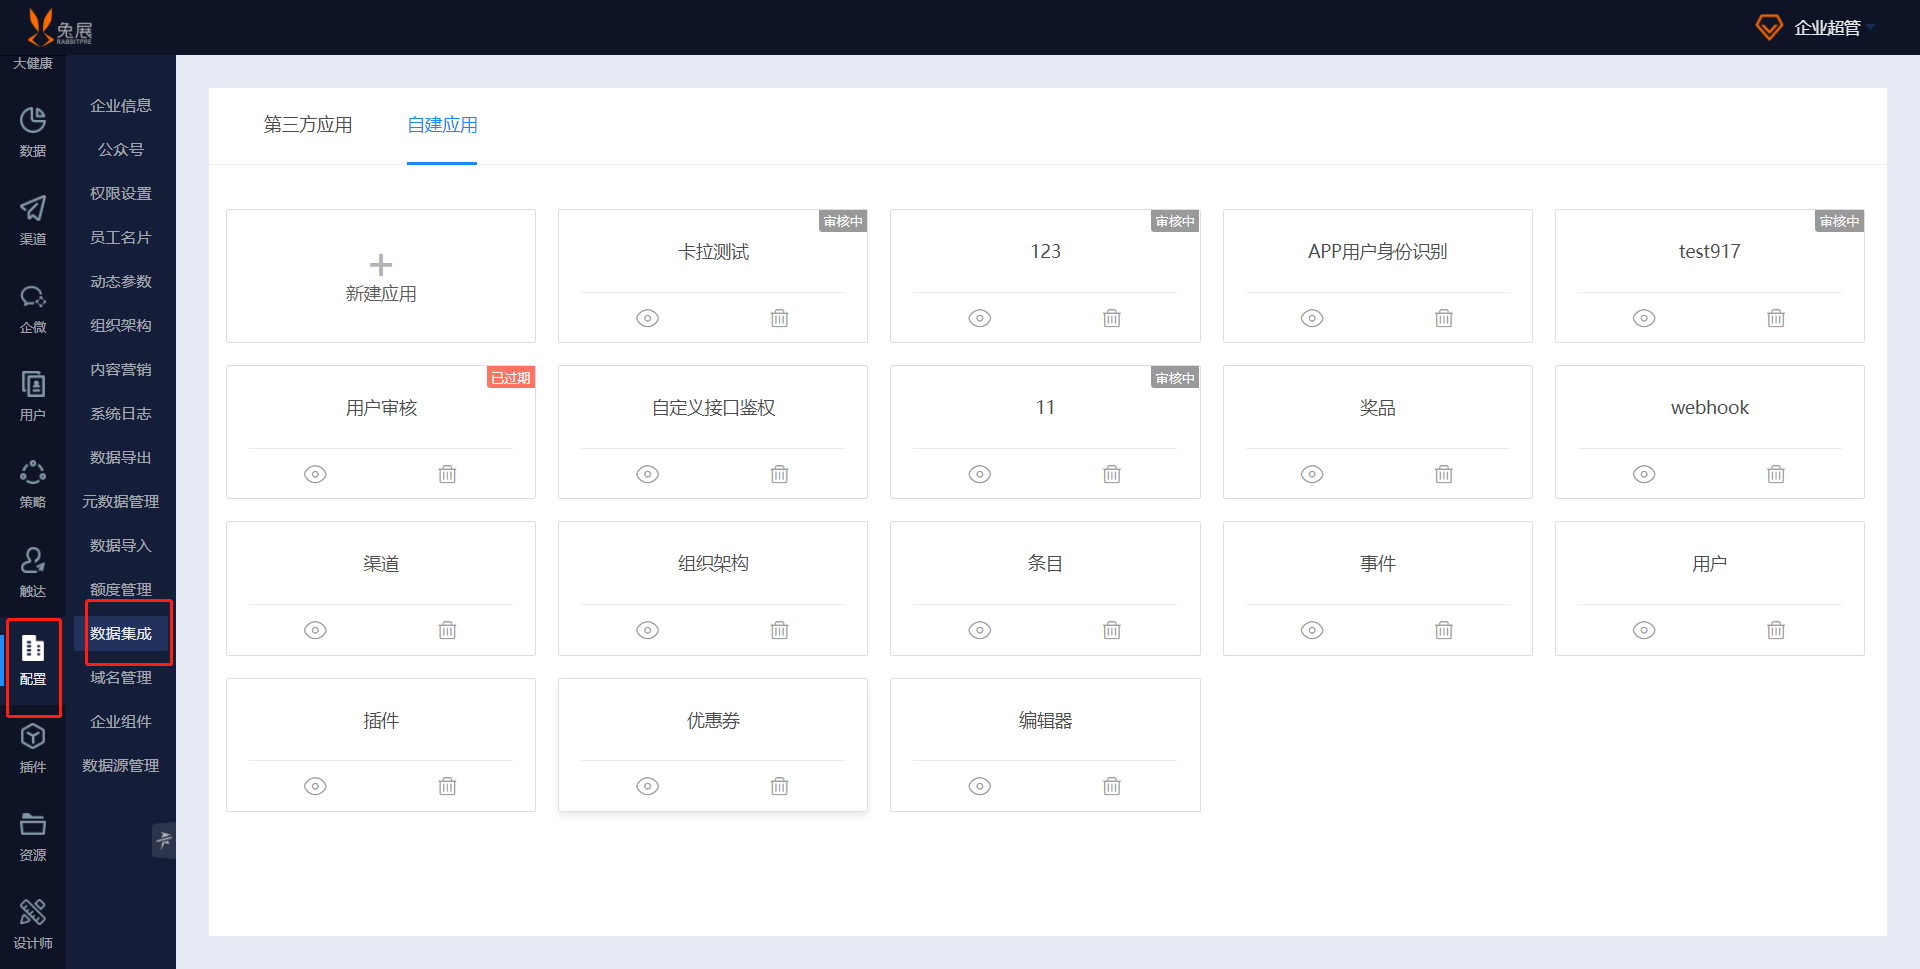Delete the 卡拉测试 app

pyautogui.click(x=780, y=318)
